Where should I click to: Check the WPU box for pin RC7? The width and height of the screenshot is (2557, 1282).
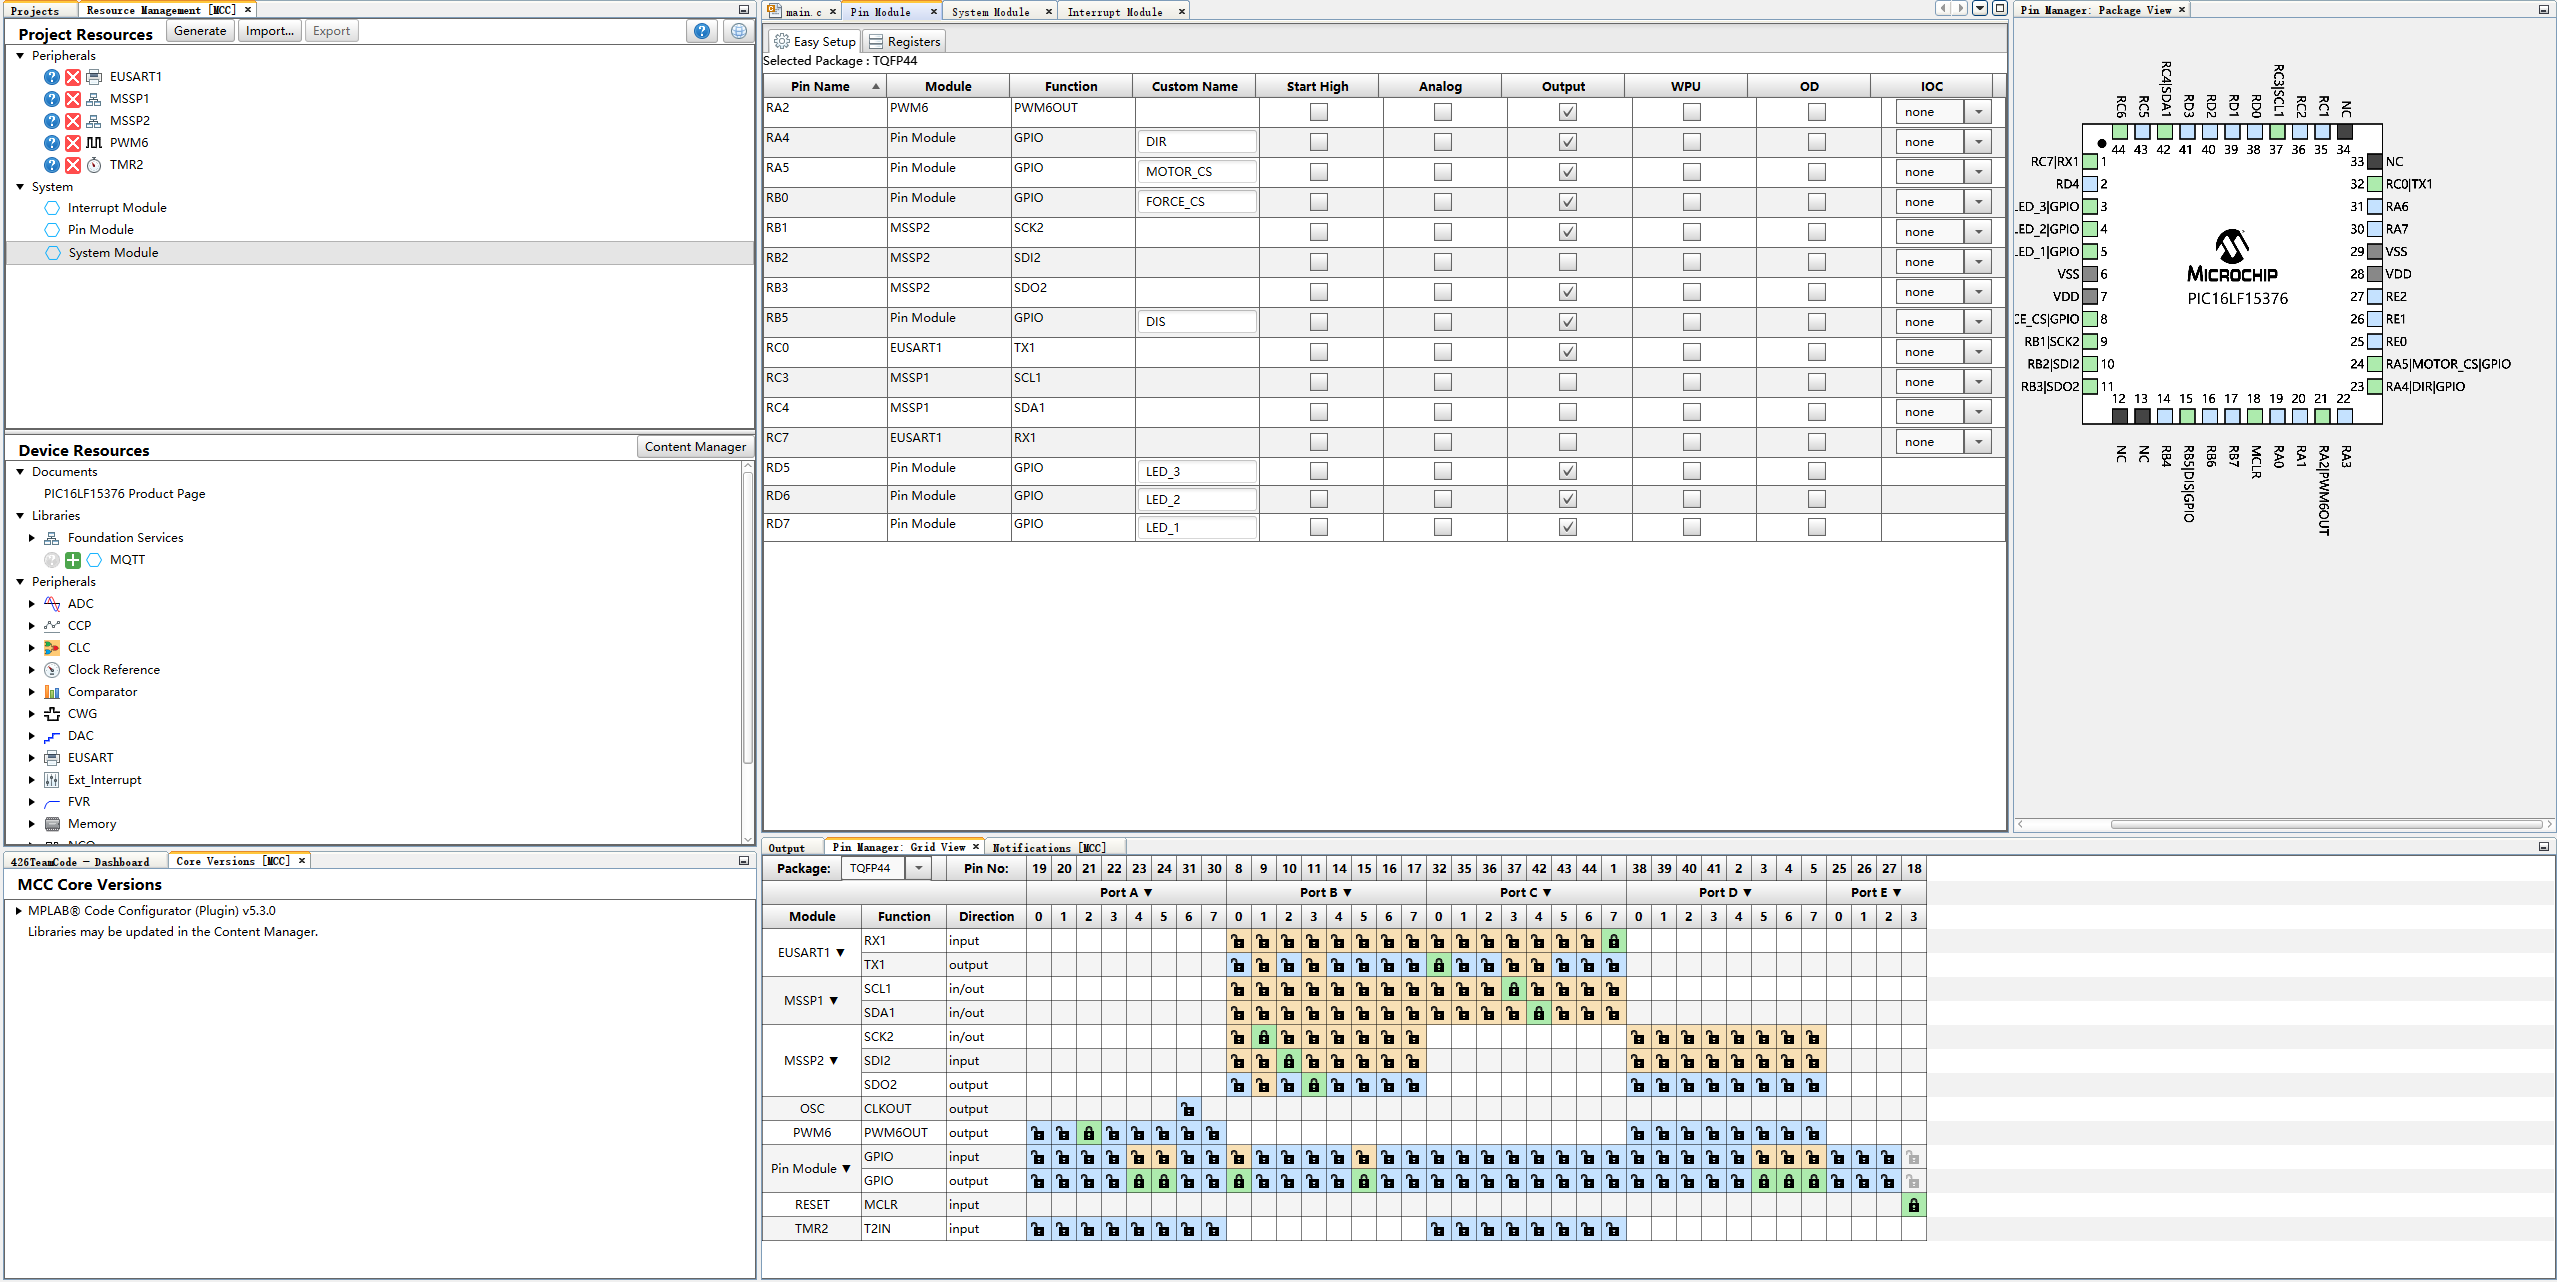pyautogui.click(x=1691, y=442)
